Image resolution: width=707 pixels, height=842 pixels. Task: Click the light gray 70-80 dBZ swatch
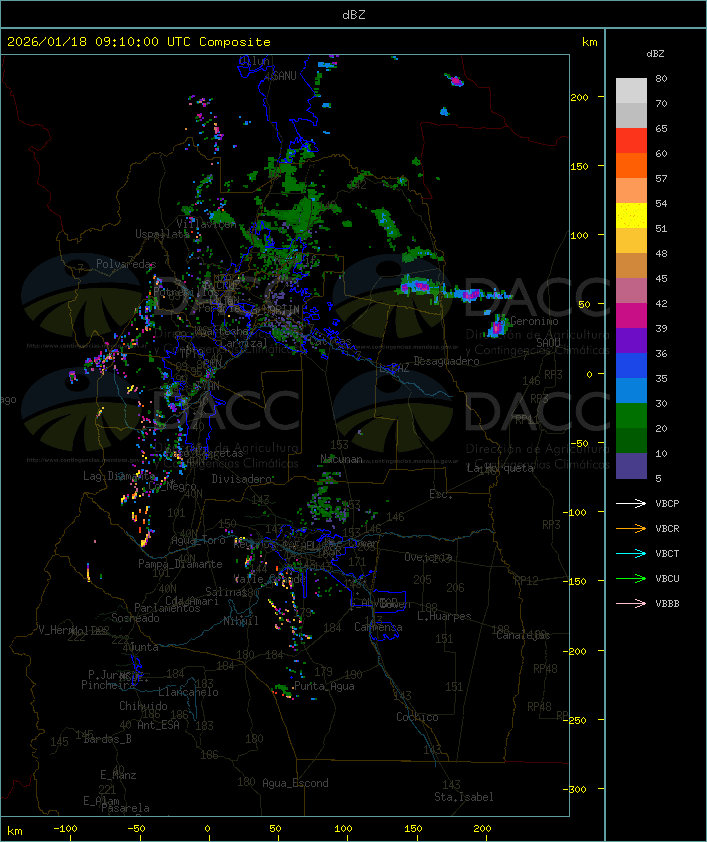tap(631, 90)
